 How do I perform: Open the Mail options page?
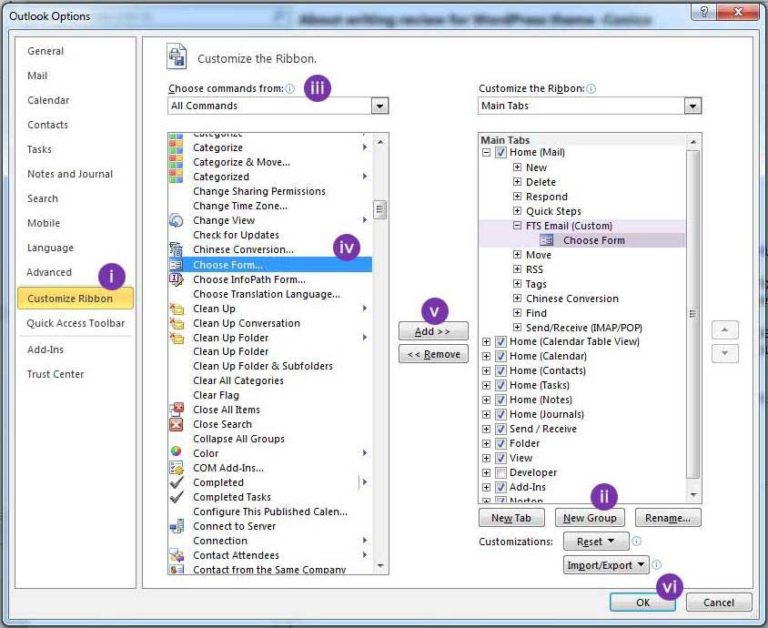click(x=37, y=75)
